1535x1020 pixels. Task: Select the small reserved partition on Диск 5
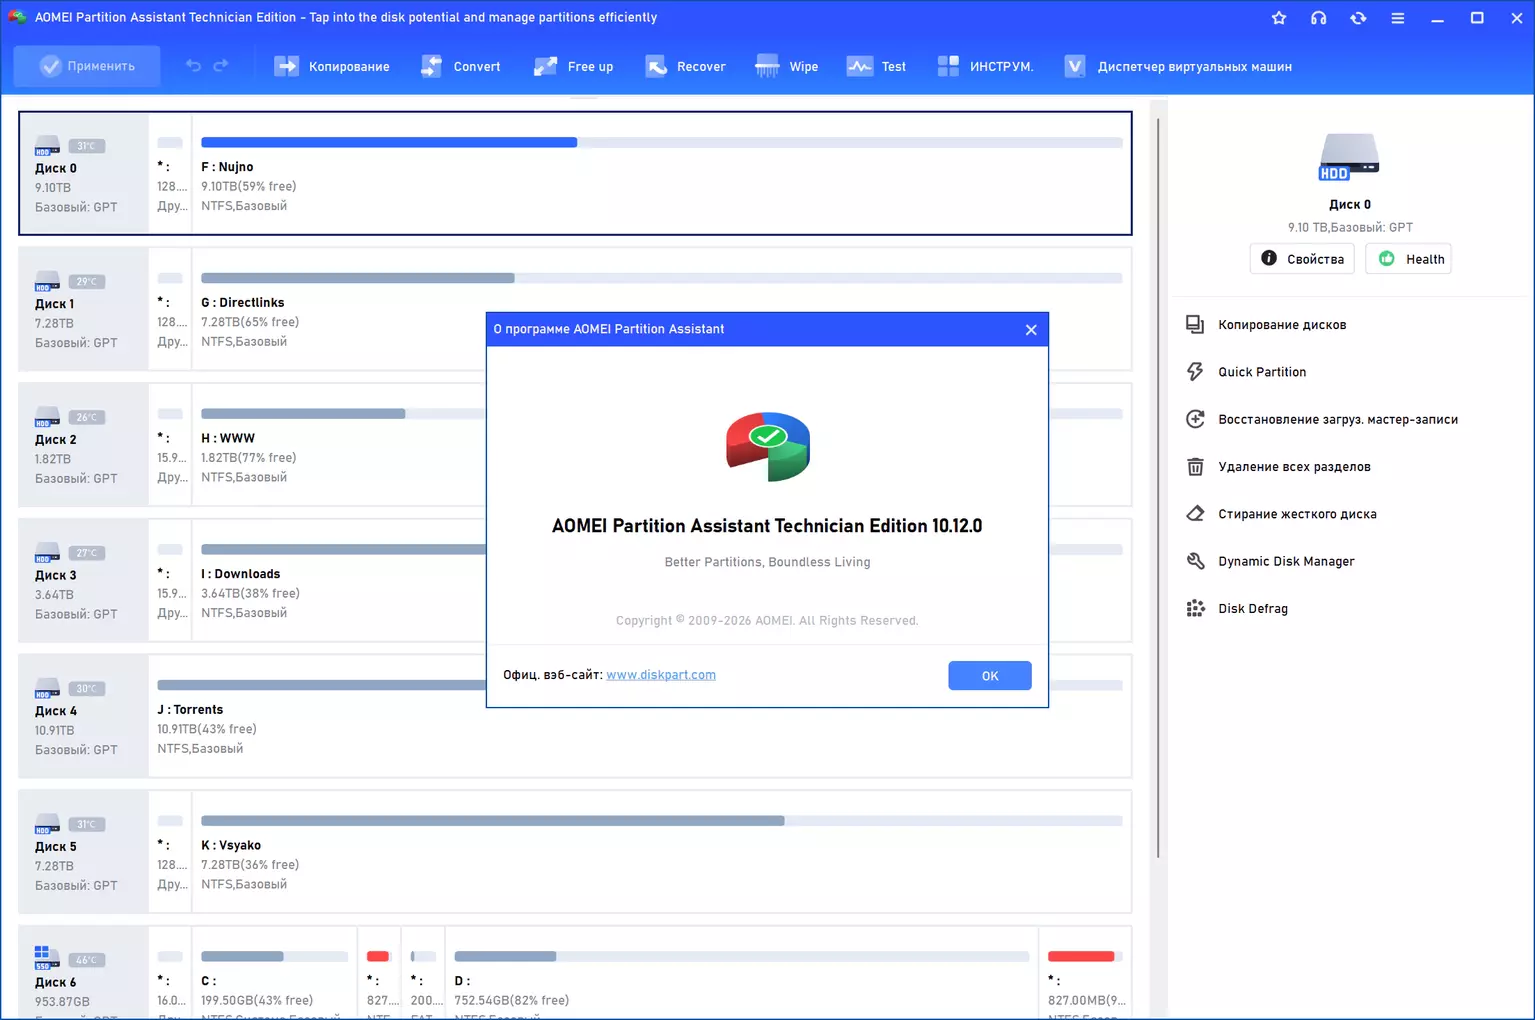171,852
